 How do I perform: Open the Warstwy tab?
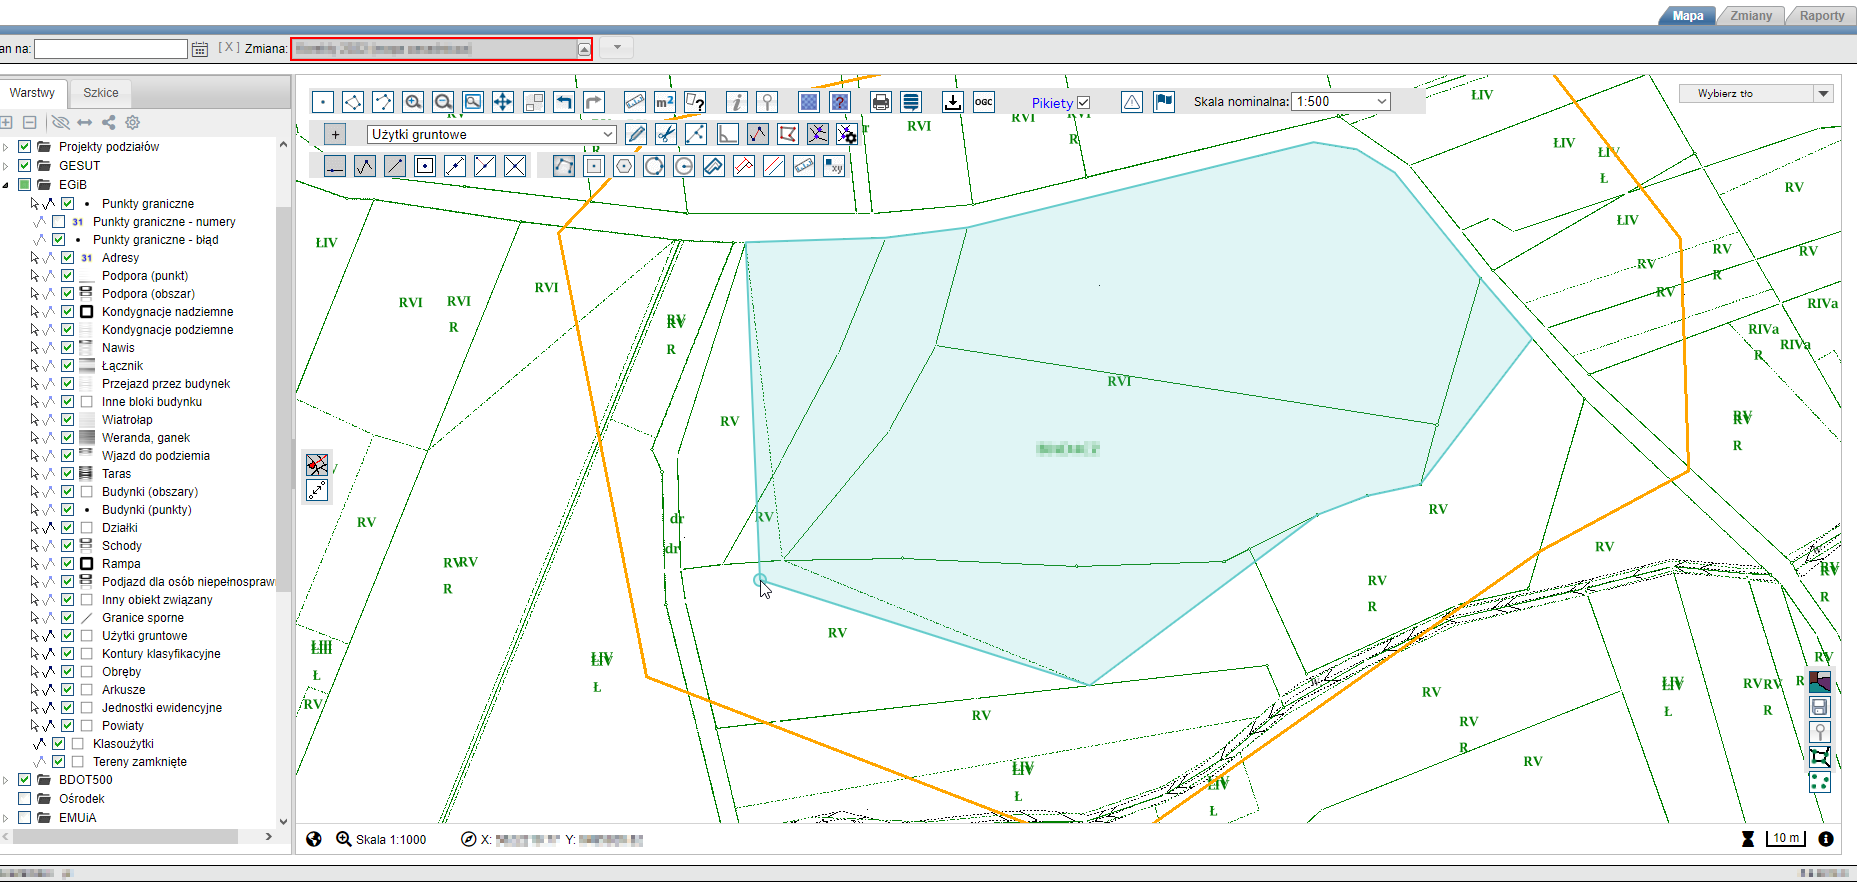[32, 93]
